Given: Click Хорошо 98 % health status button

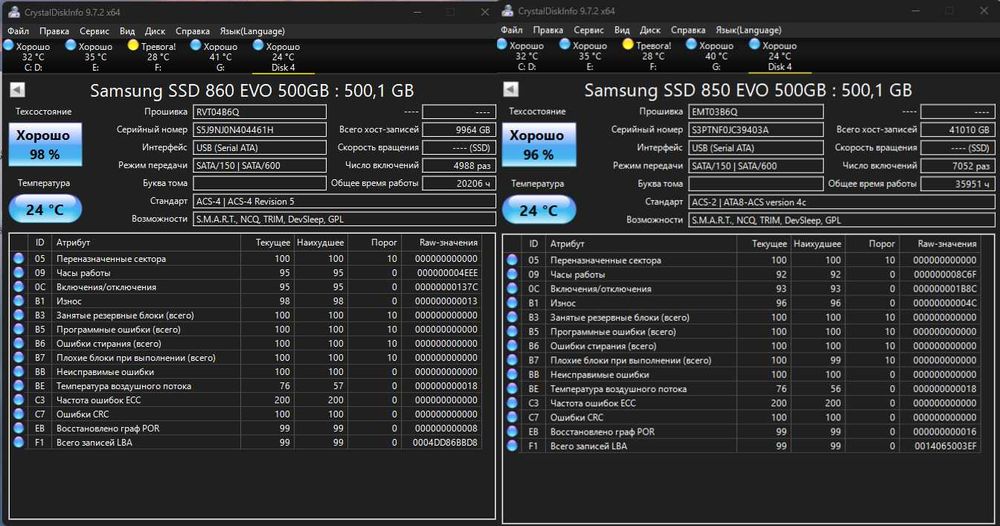Looking at the screenshot, I should click(x=45, y=144).
